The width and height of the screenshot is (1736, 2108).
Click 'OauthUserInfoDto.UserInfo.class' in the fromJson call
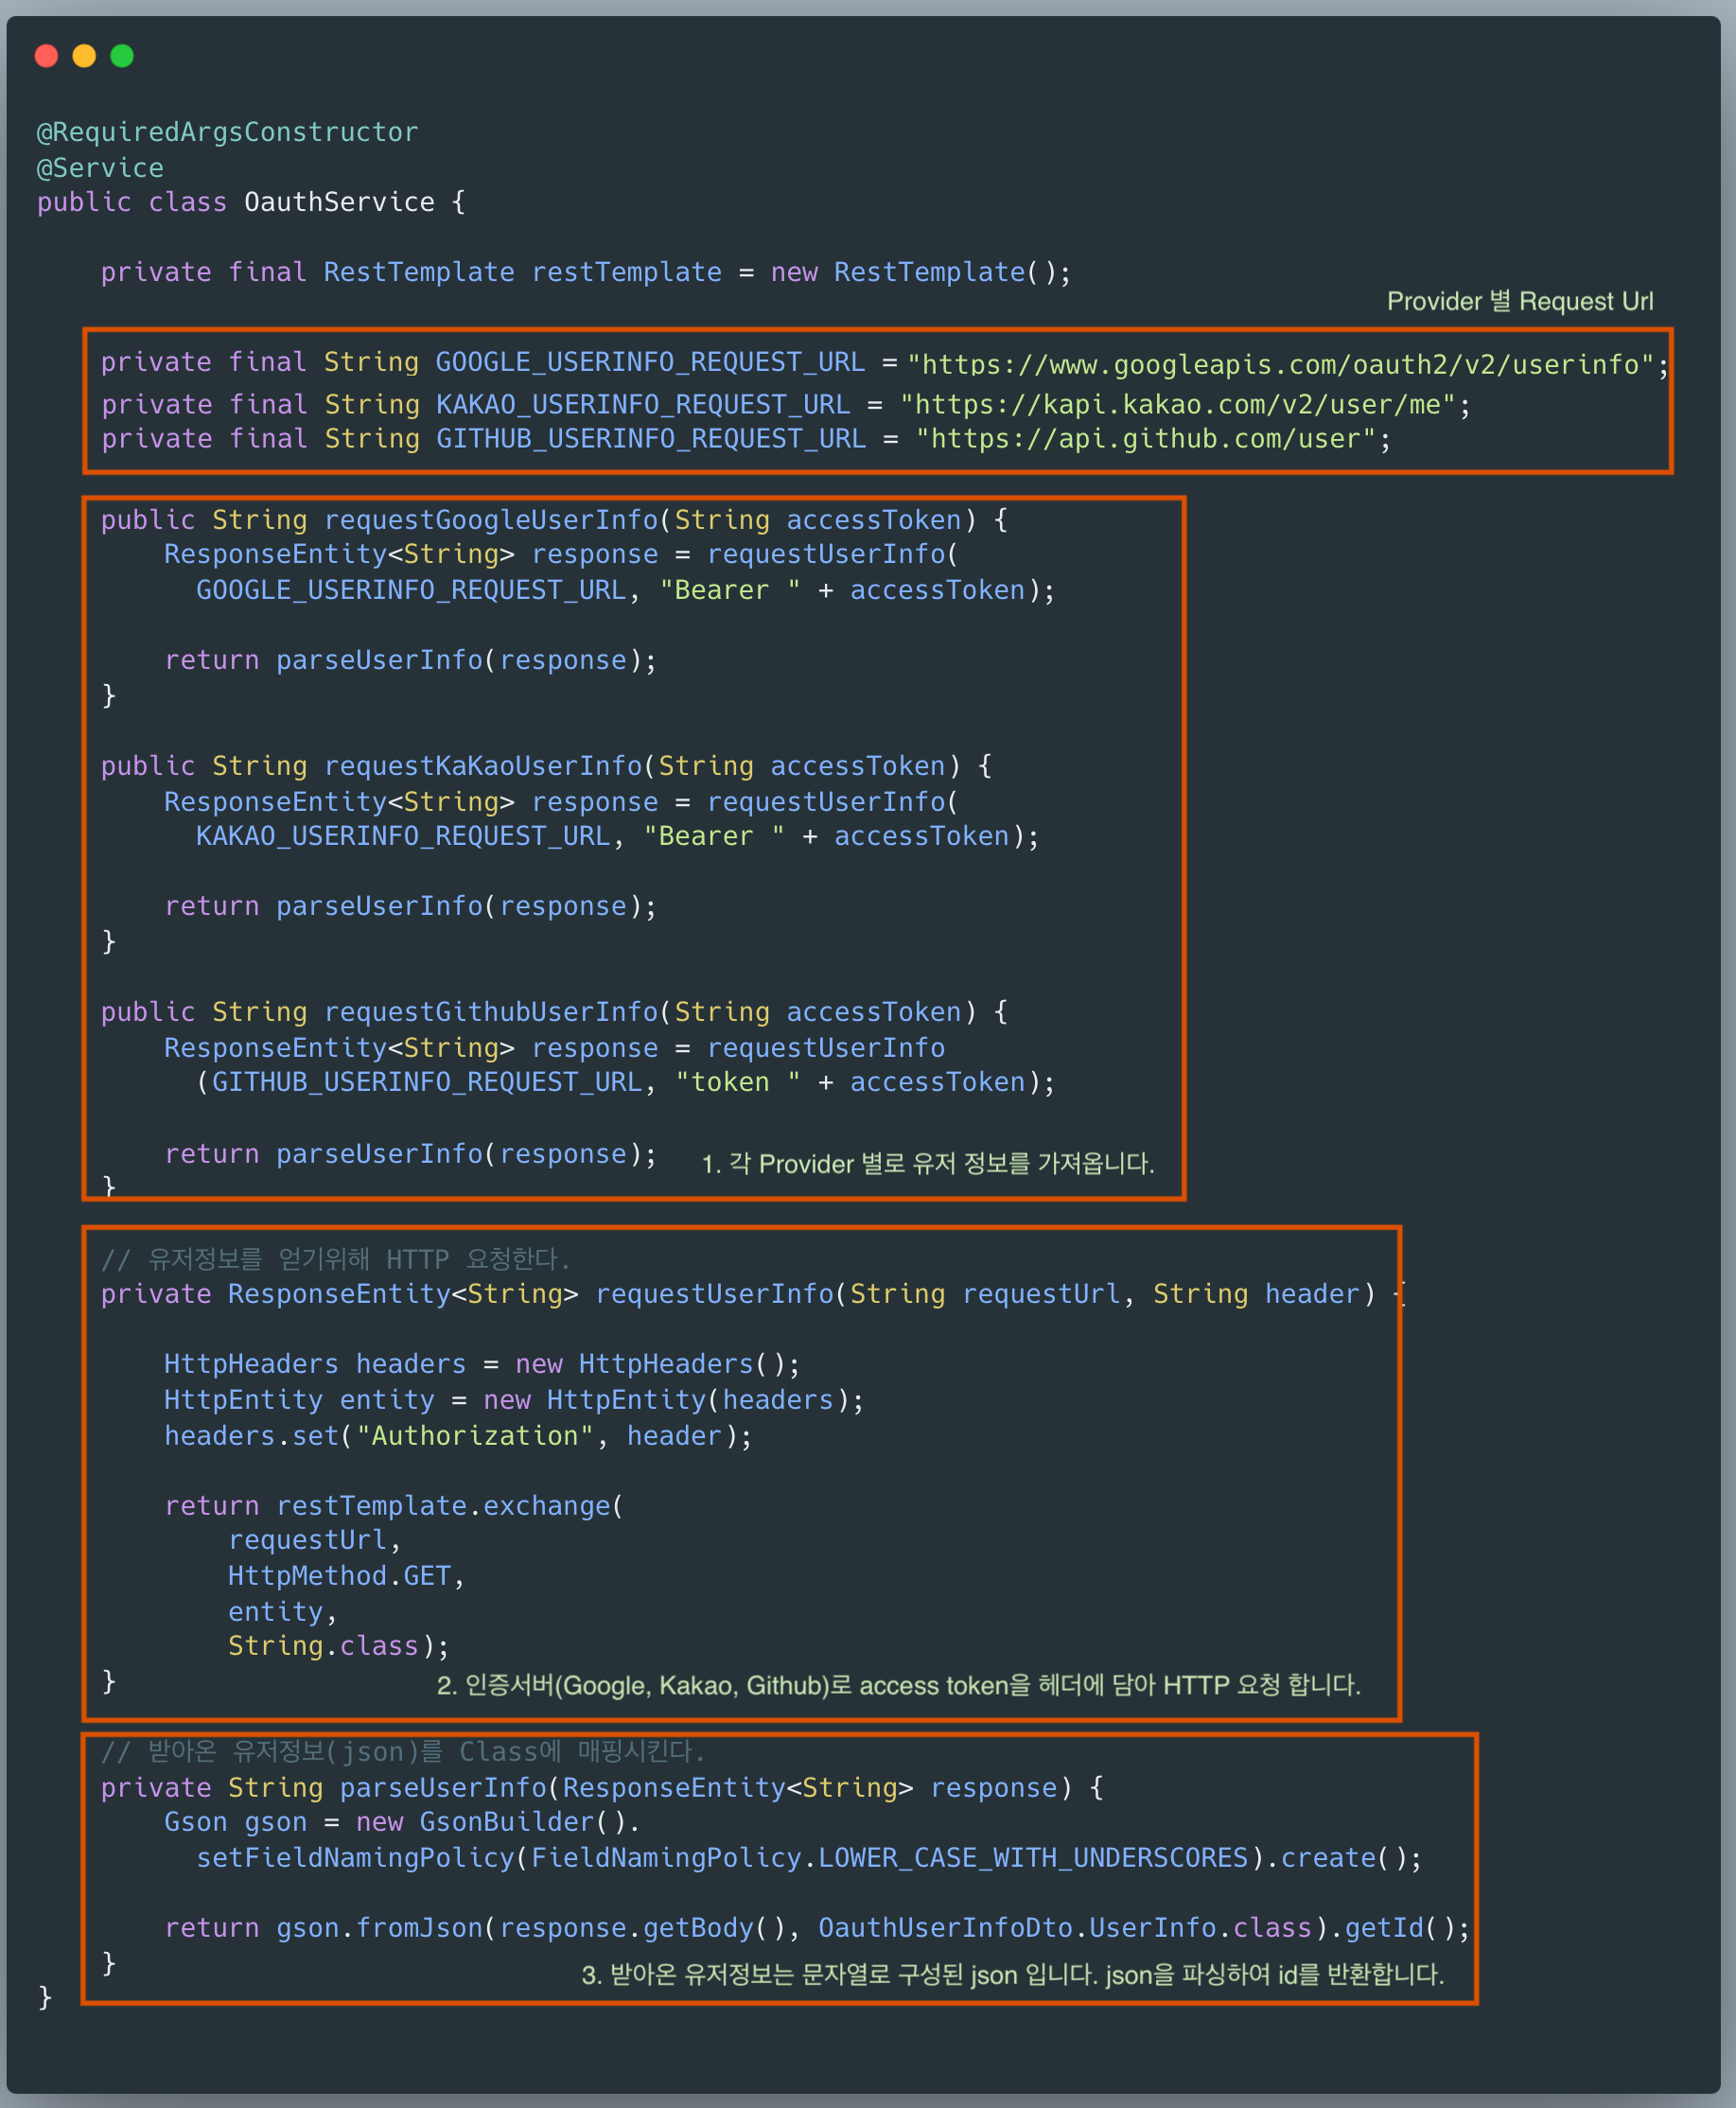tap(1065, 1928)
